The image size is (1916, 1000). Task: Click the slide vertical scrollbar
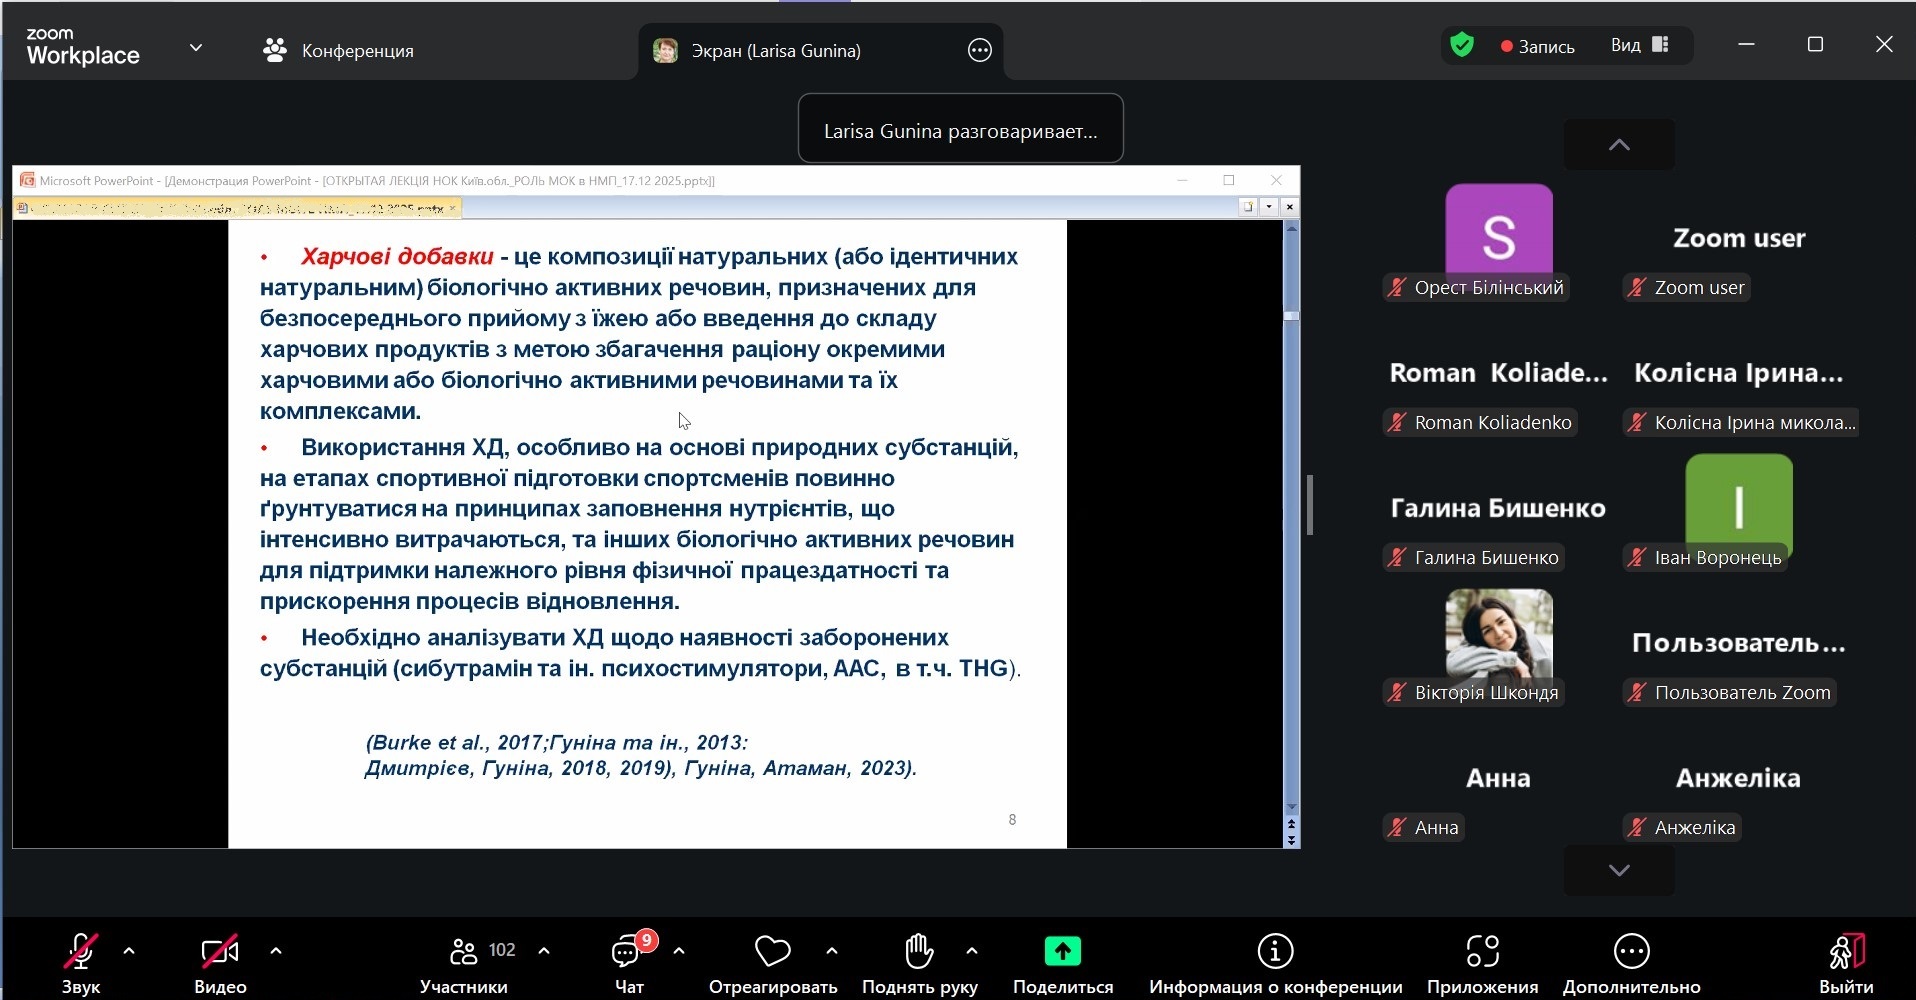pyautogui.click(x=1291, y=500)
